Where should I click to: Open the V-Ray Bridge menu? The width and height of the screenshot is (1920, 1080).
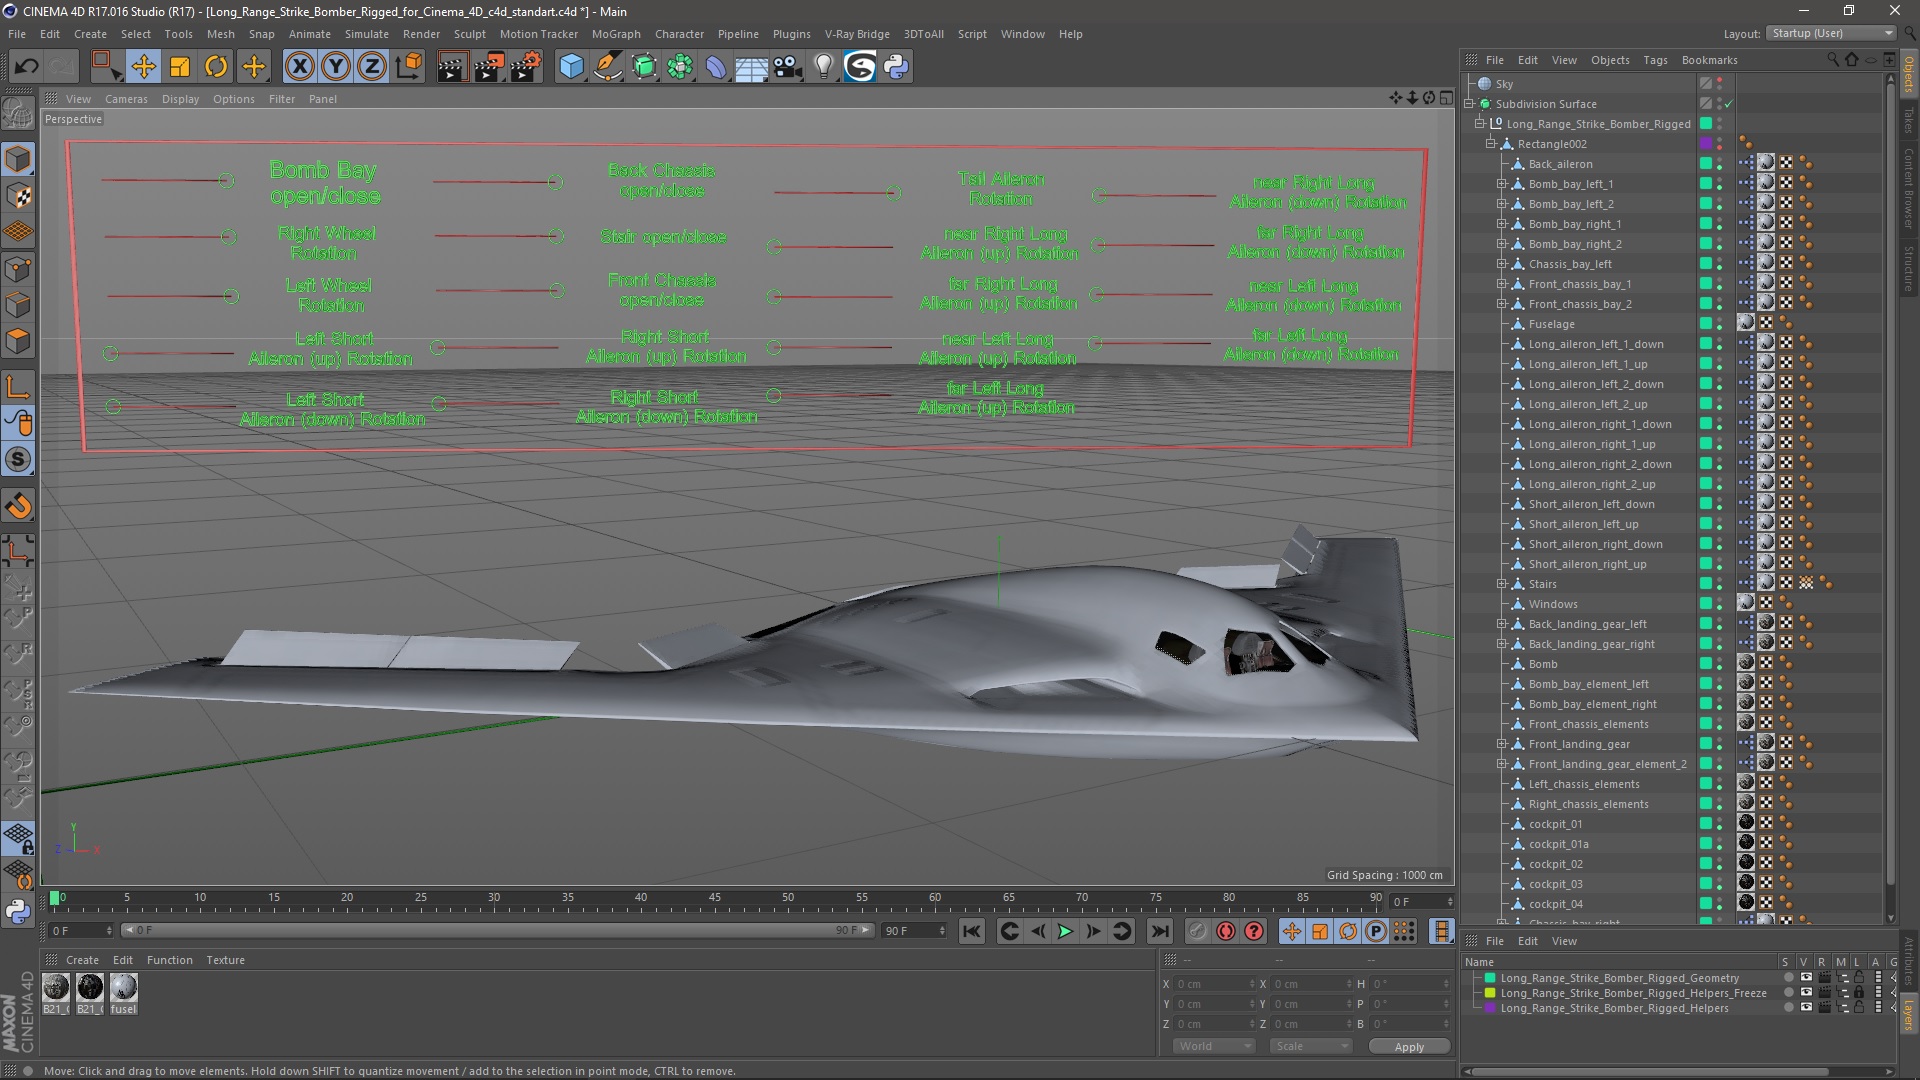tap(857, 34)
